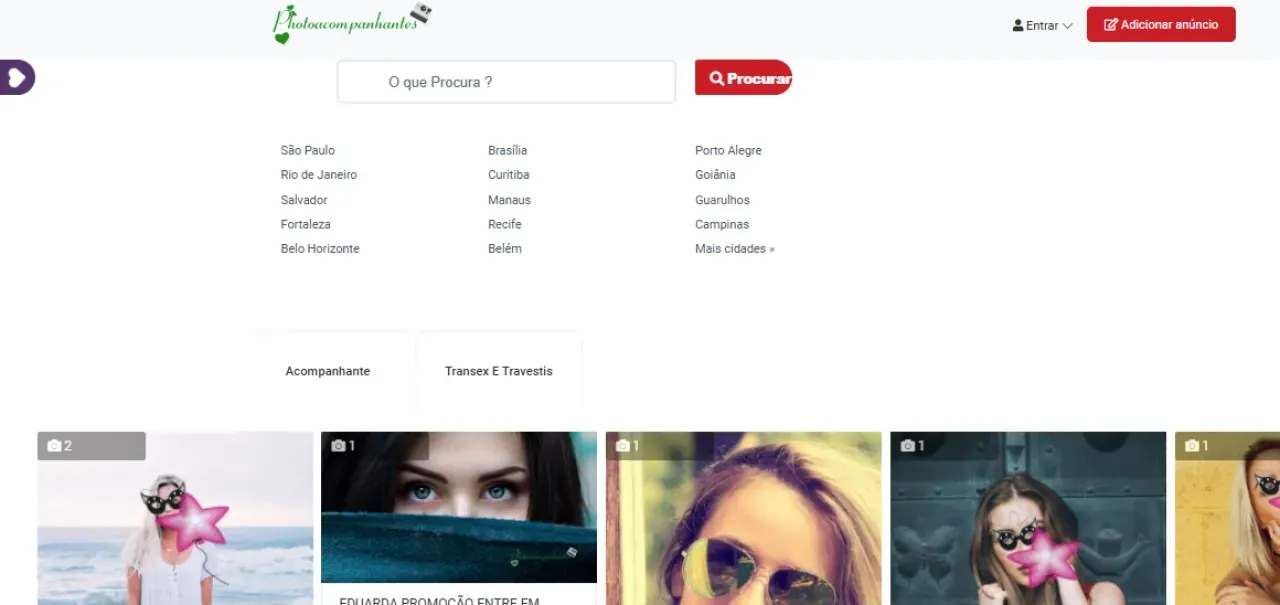The height and width of the screenshot is (605, 1280).
Task: Click the Adicionar anúncio button
Action: tap(1160, 23)
